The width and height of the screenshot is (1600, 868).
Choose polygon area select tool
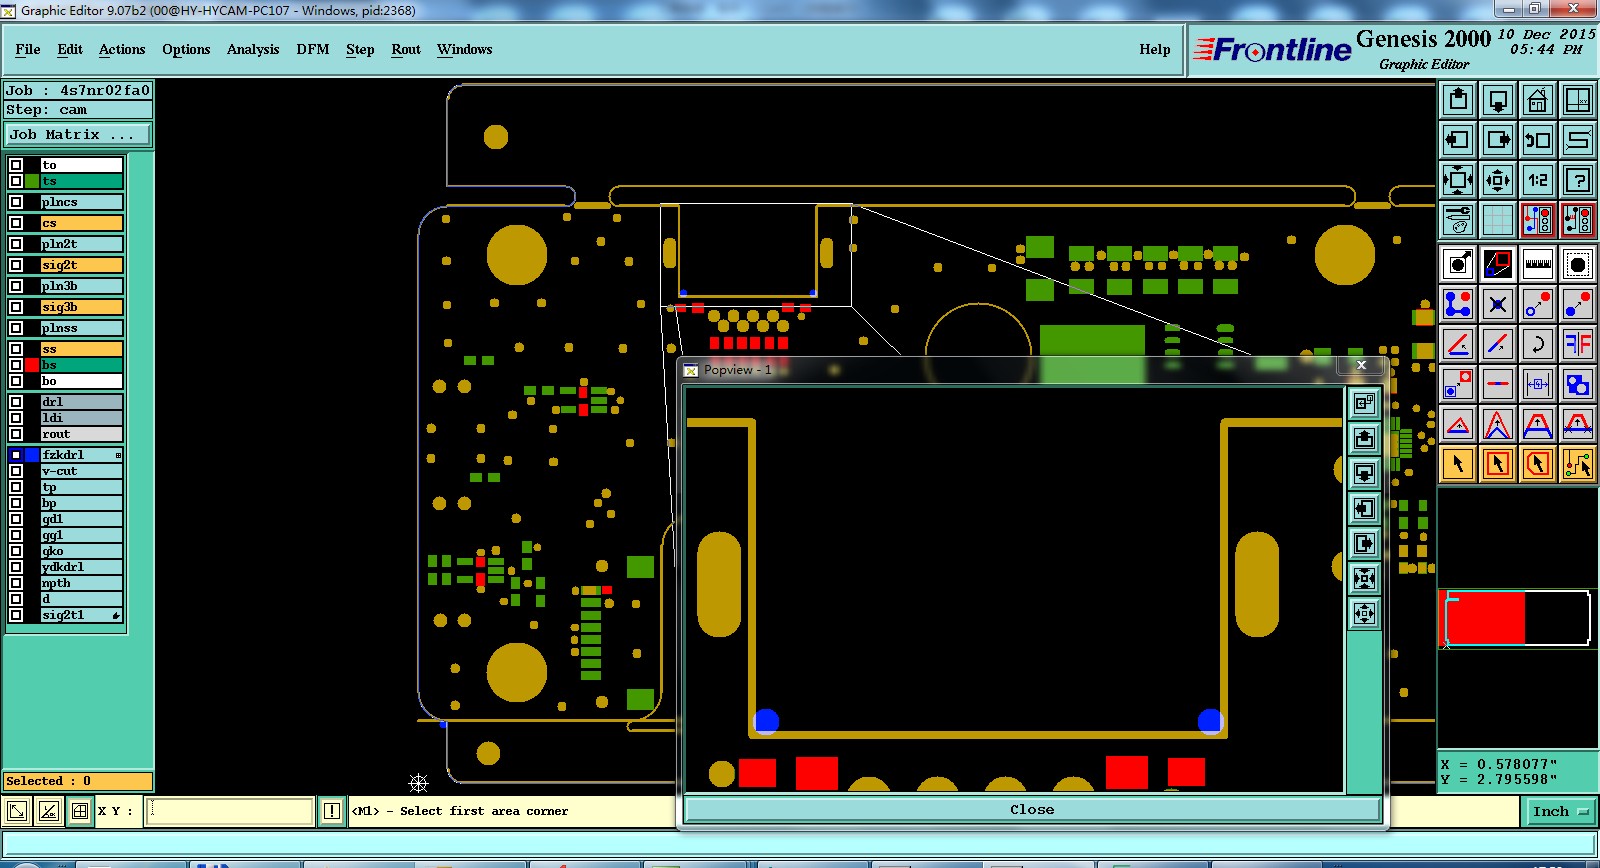click(1538, 464)
